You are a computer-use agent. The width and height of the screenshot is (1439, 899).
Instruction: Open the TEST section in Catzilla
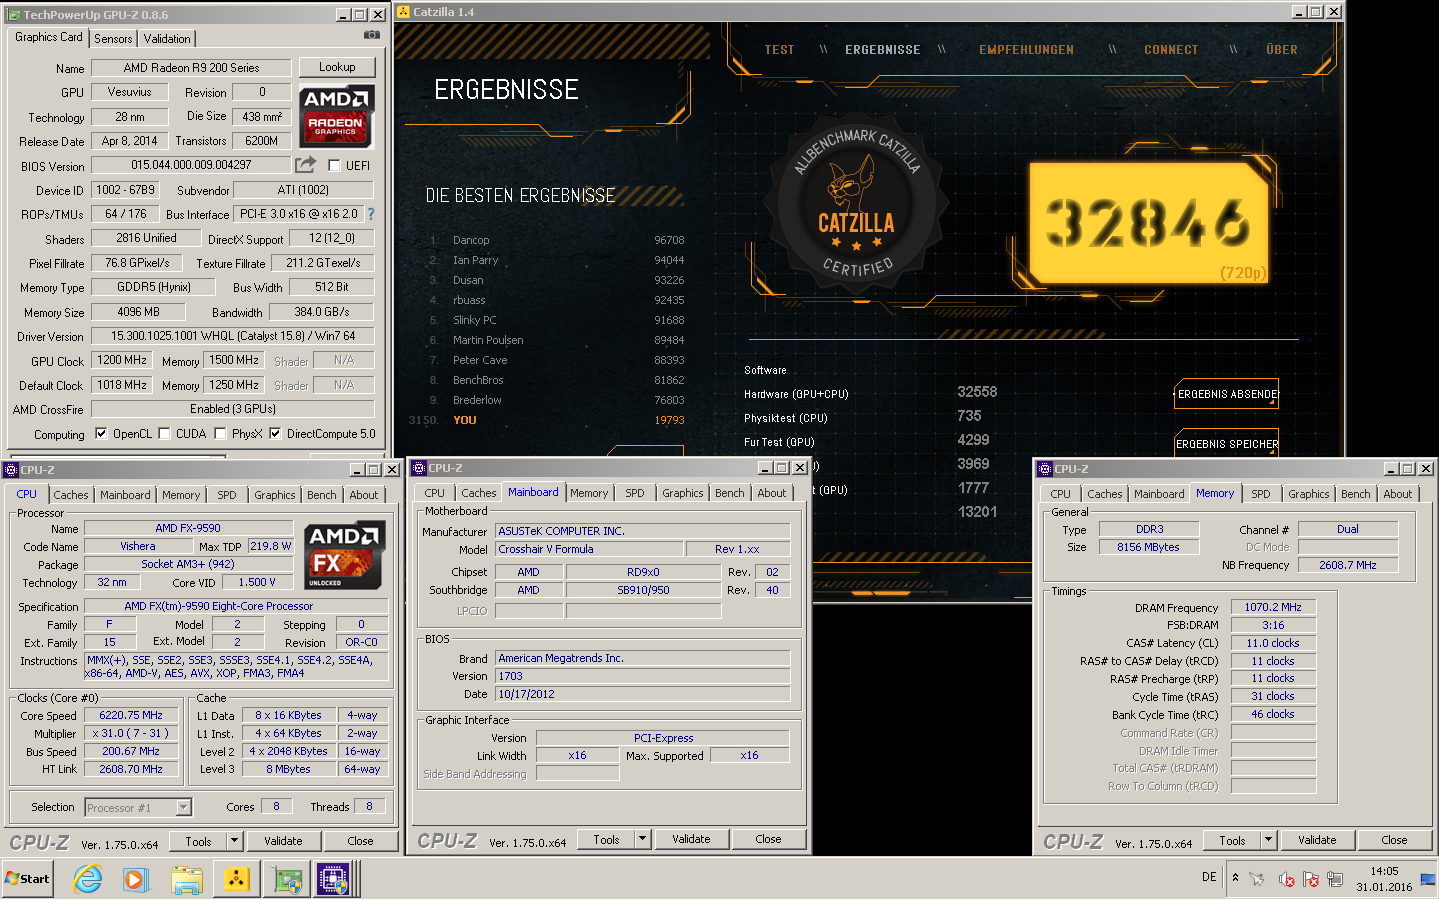tap(779, 49)
